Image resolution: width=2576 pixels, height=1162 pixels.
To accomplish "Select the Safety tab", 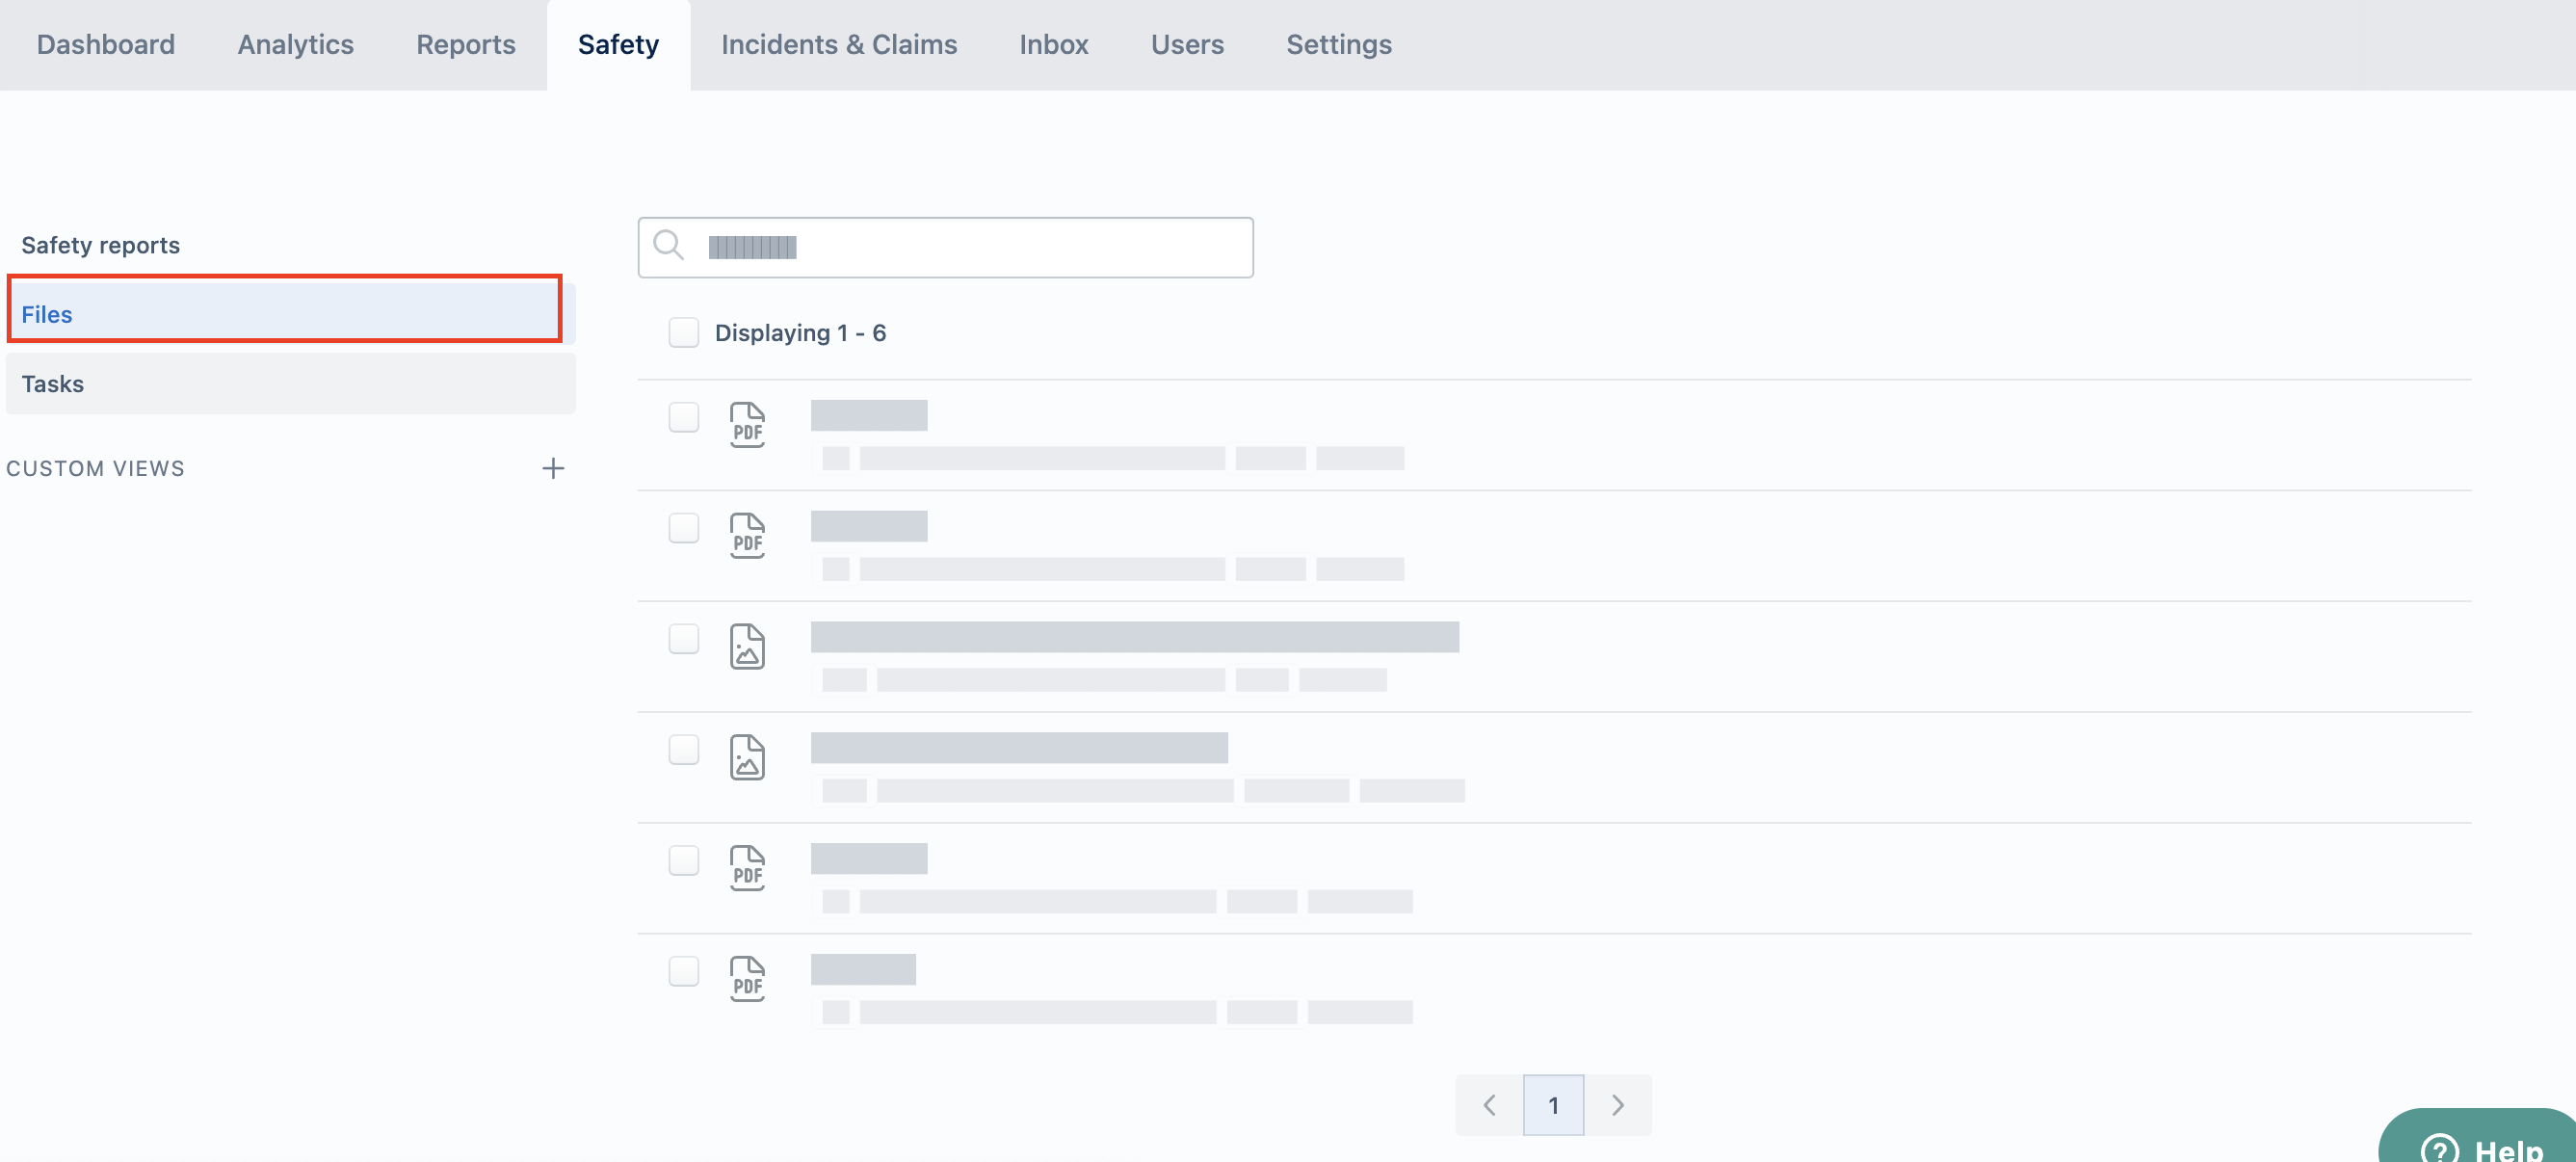I will click(x=618, y=44).
